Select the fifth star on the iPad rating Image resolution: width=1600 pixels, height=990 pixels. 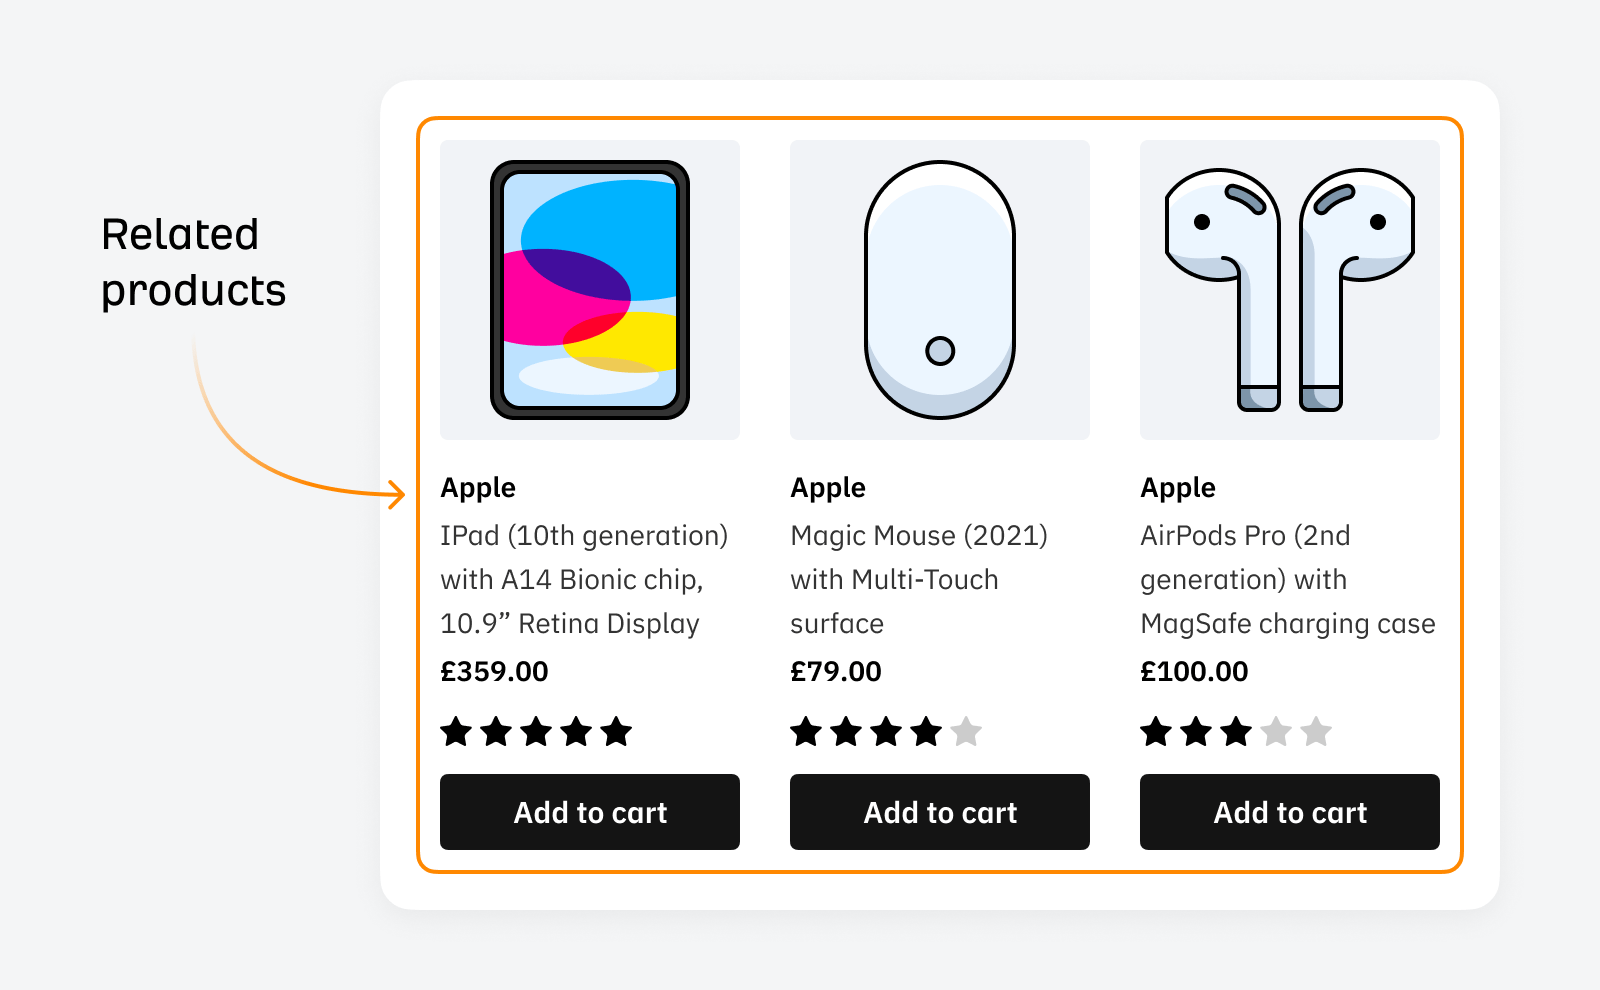[x=615, y=732]
